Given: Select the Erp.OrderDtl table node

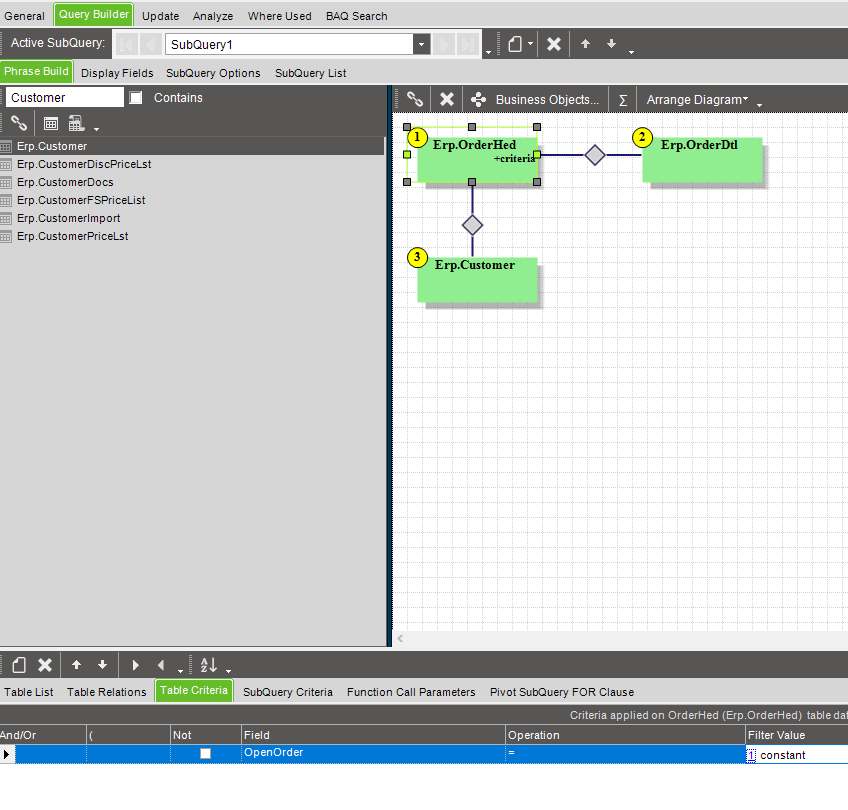Looking at the screenshot, I should coord(702,160).
